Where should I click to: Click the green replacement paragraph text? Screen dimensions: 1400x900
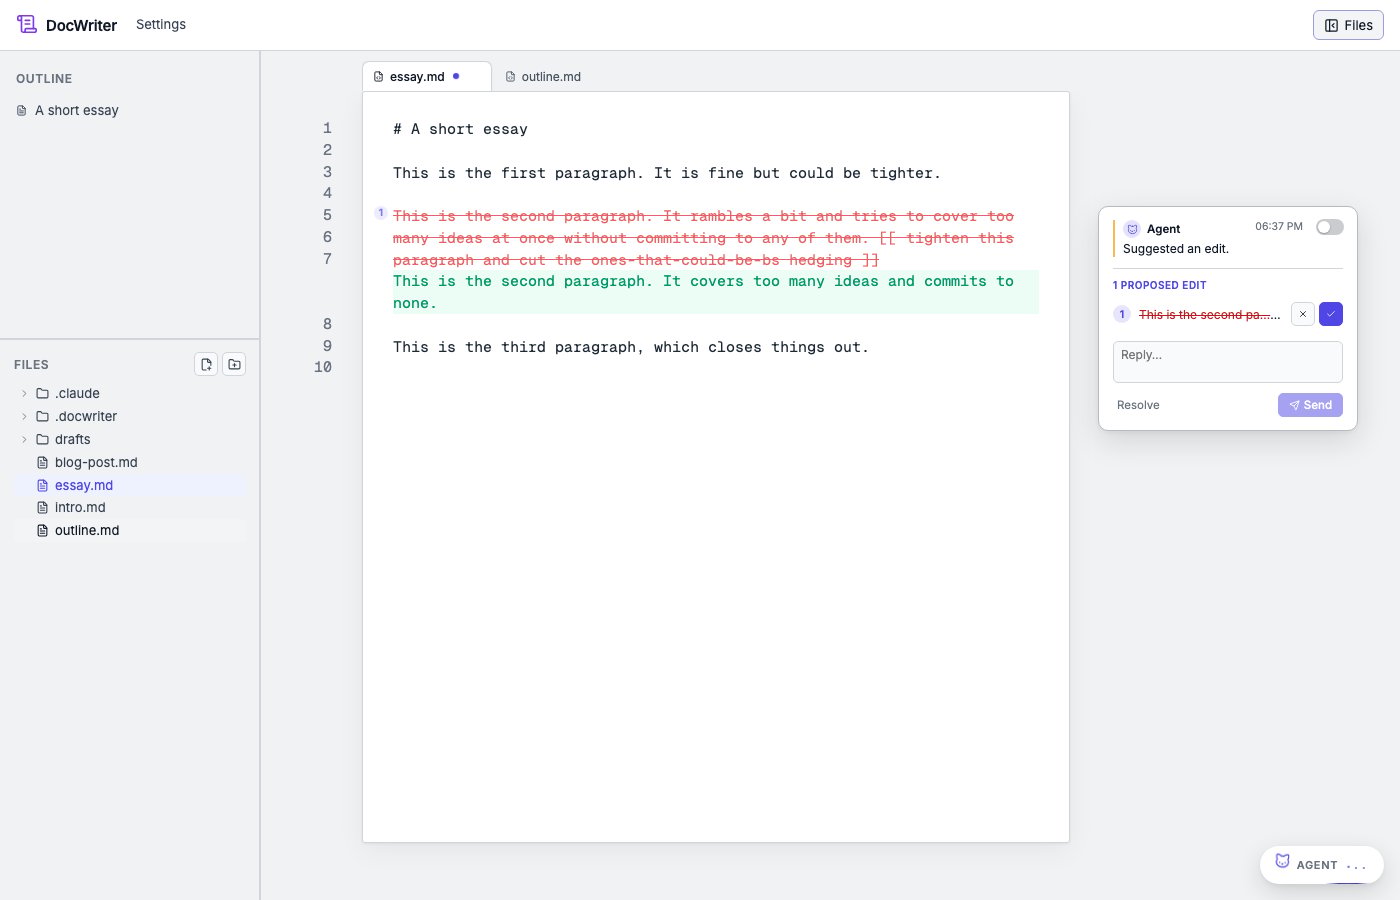point(716,292)
